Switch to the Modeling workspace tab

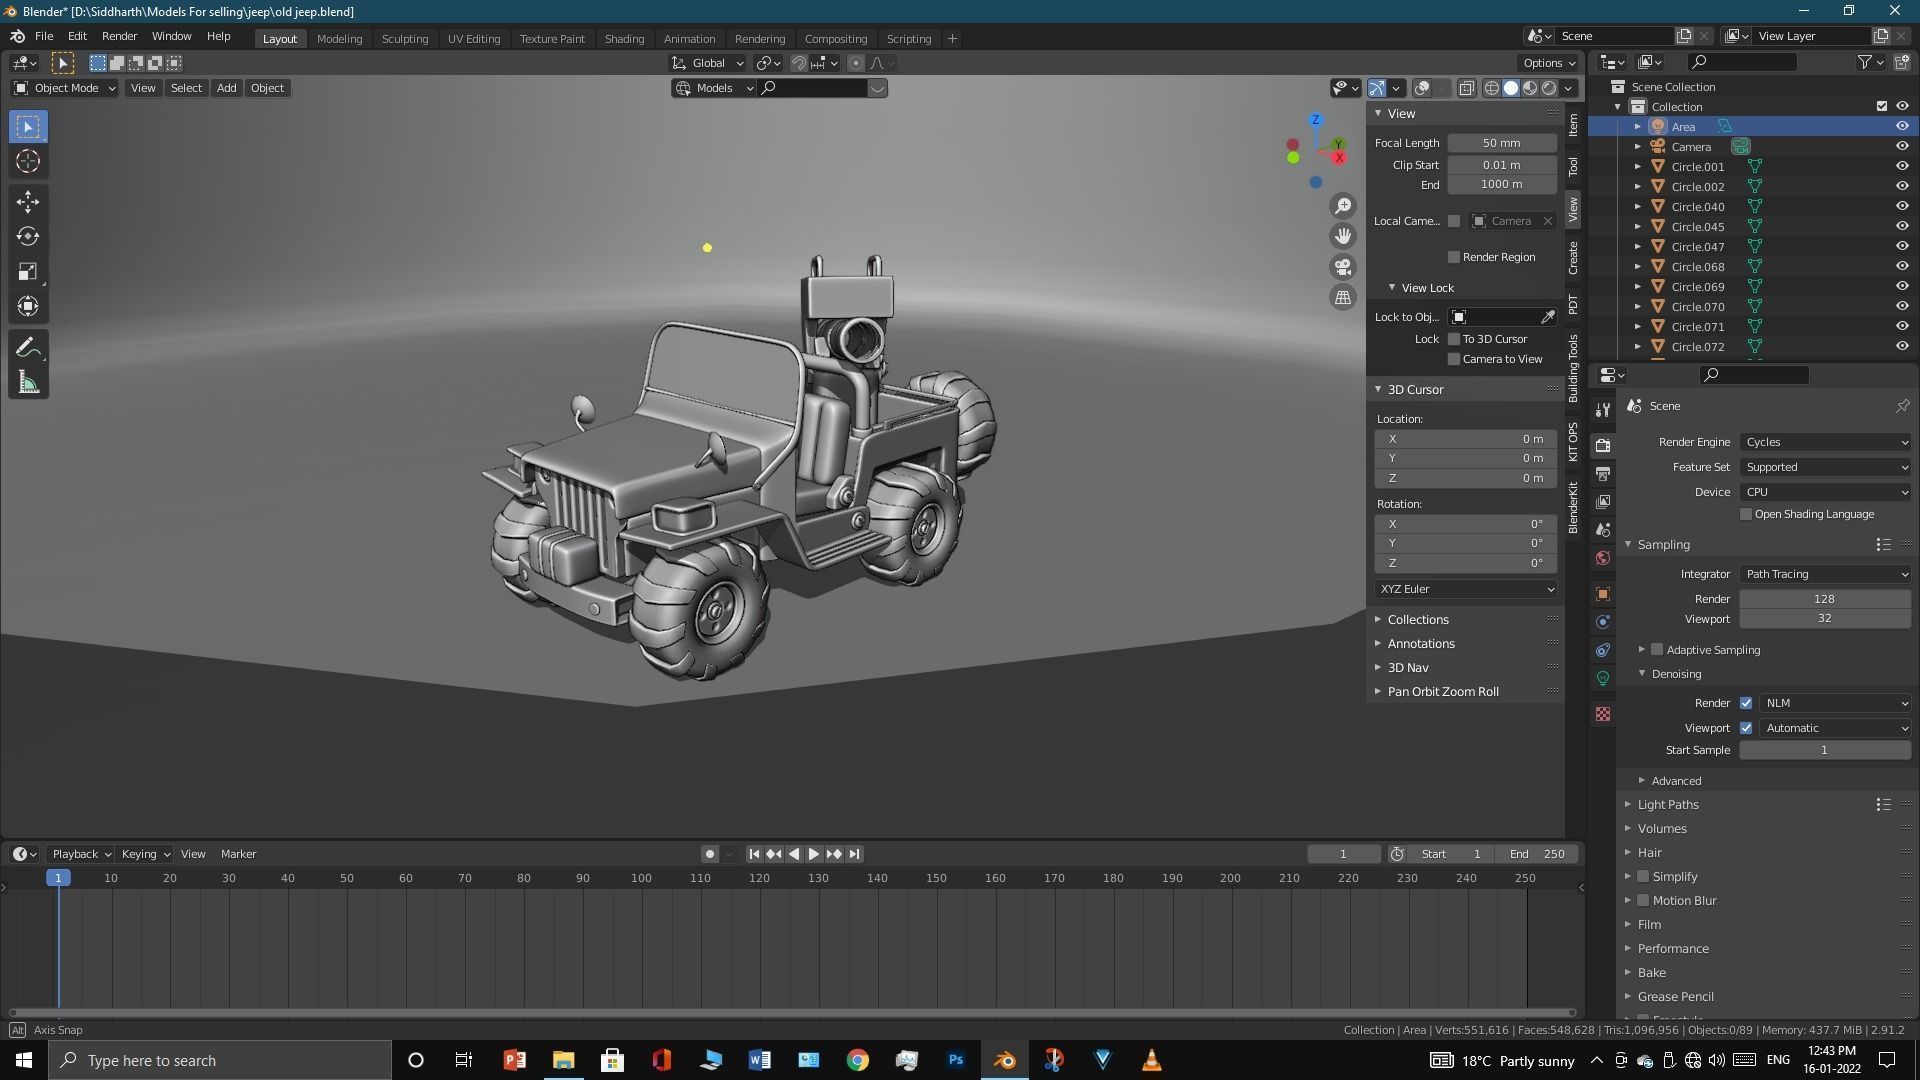[339, 38]
